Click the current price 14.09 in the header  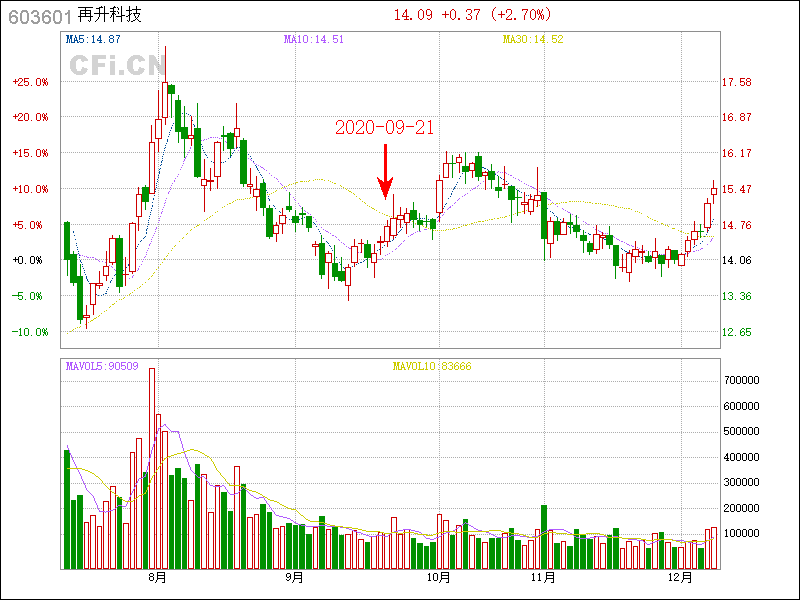[413, 15]
